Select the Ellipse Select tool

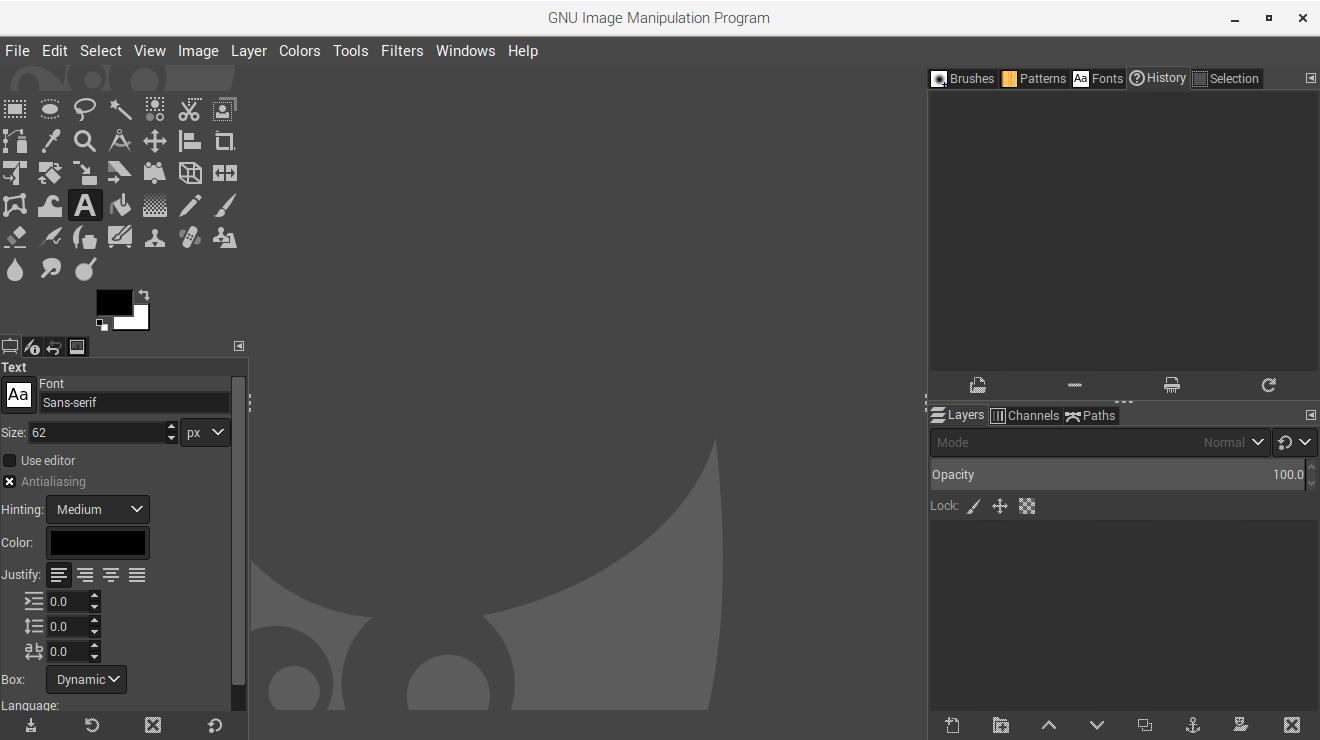point(50,108)
